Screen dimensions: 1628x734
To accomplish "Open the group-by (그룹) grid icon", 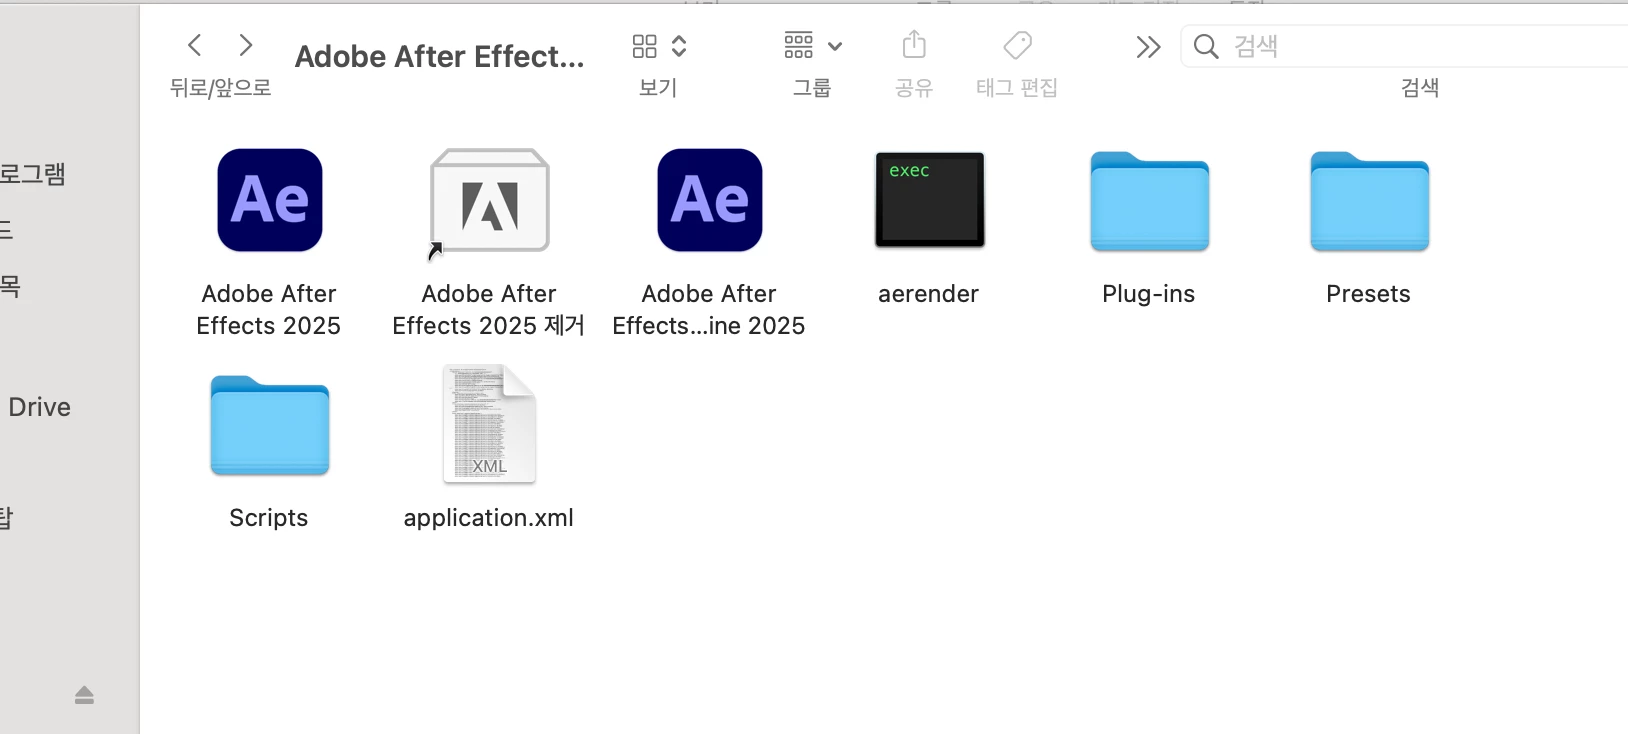I will point(799,45).
